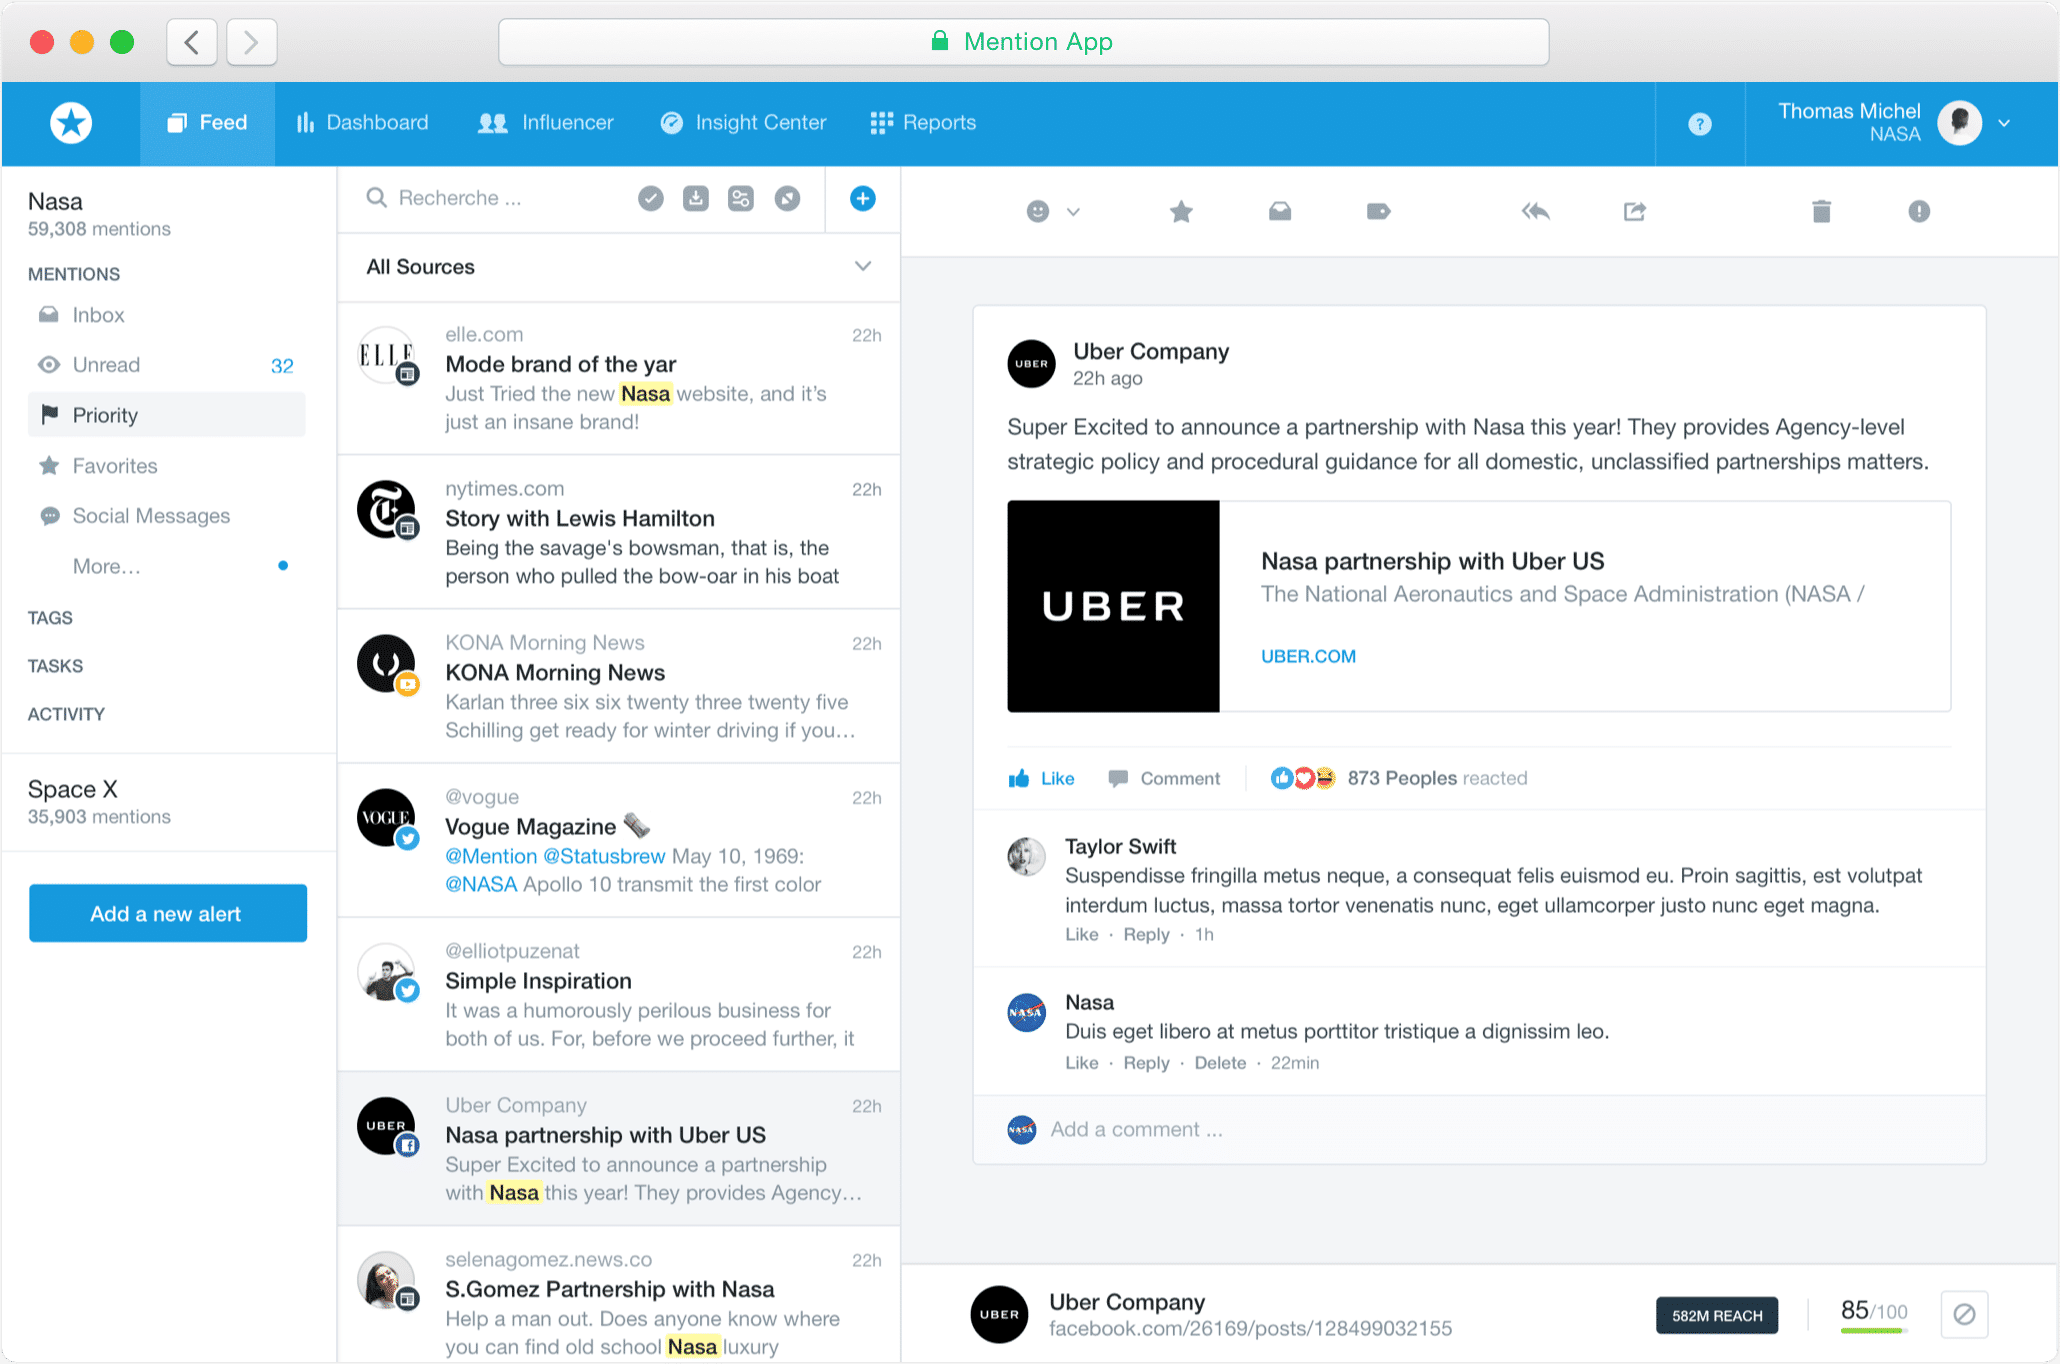Expand More options in sidebar menu
Screen dimensions: 2060x1364
105,565
